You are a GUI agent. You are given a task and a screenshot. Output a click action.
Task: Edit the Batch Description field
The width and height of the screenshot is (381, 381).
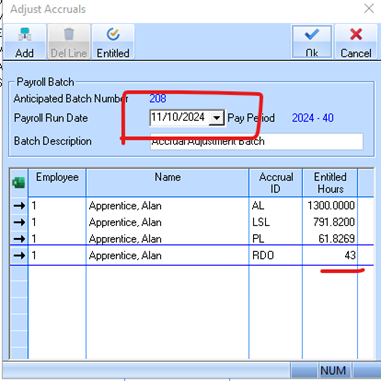pyautogui.click(x=257, y=142)
